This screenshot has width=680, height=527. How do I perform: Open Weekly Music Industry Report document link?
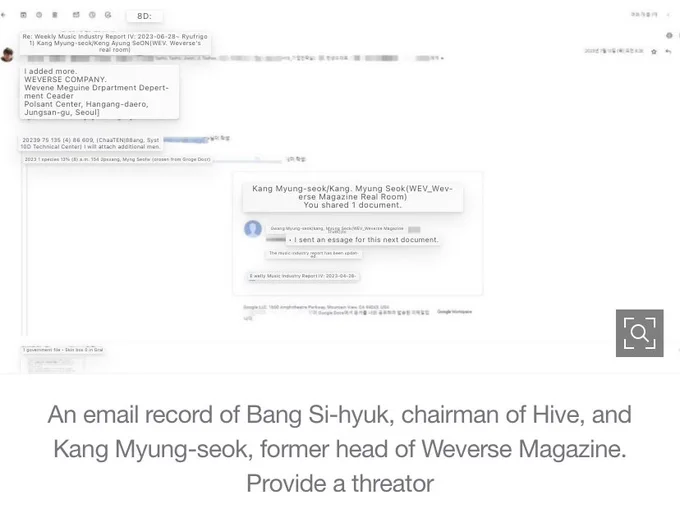point(303,276)
